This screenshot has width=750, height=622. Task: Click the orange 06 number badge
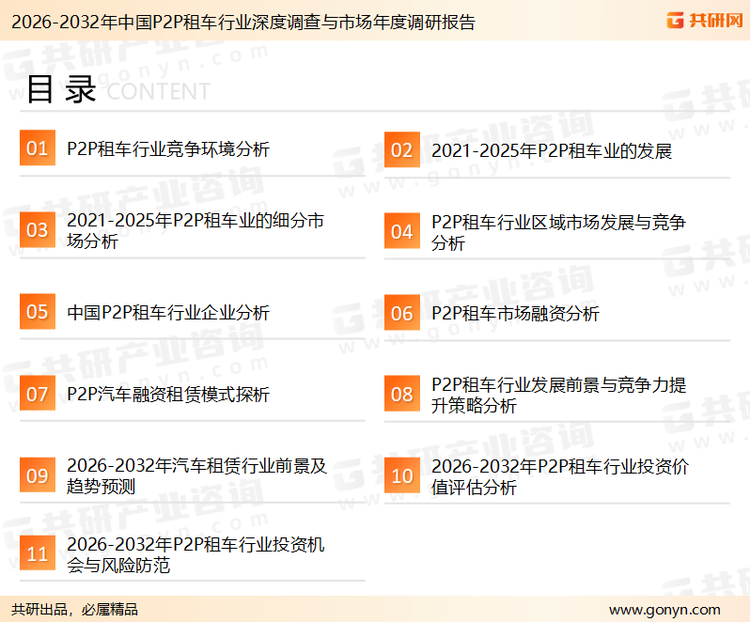[x=402, y=313]
